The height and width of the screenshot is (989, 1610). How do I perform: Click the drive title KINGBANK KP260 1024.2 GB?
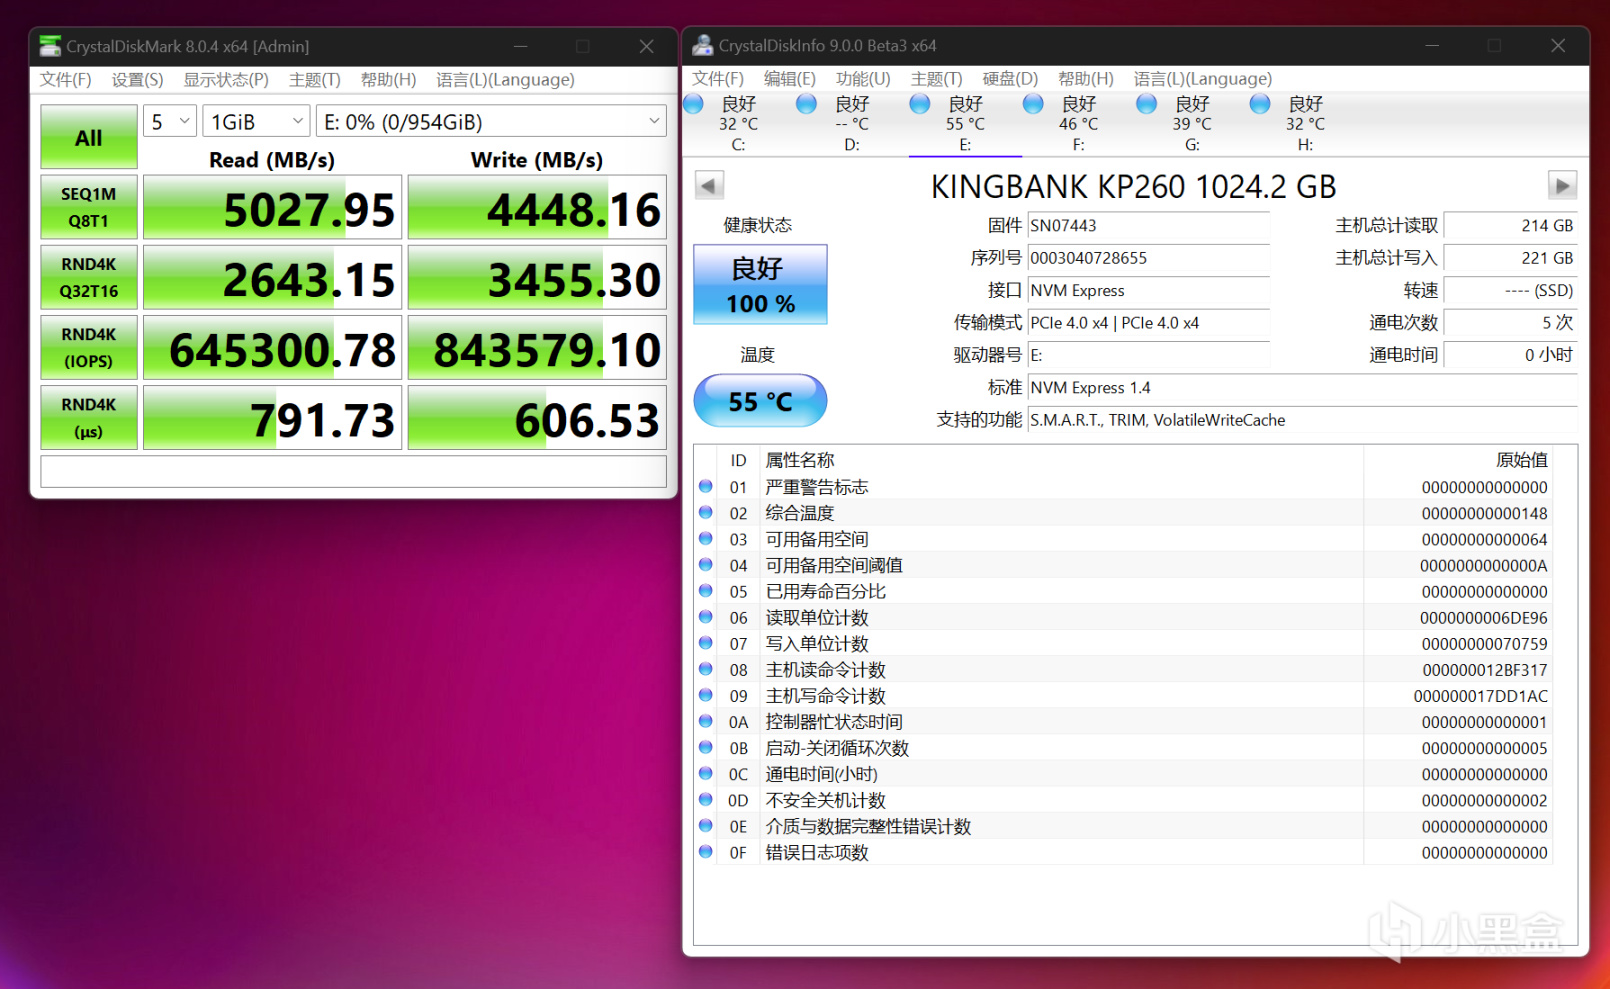[x=1134, y=187]
